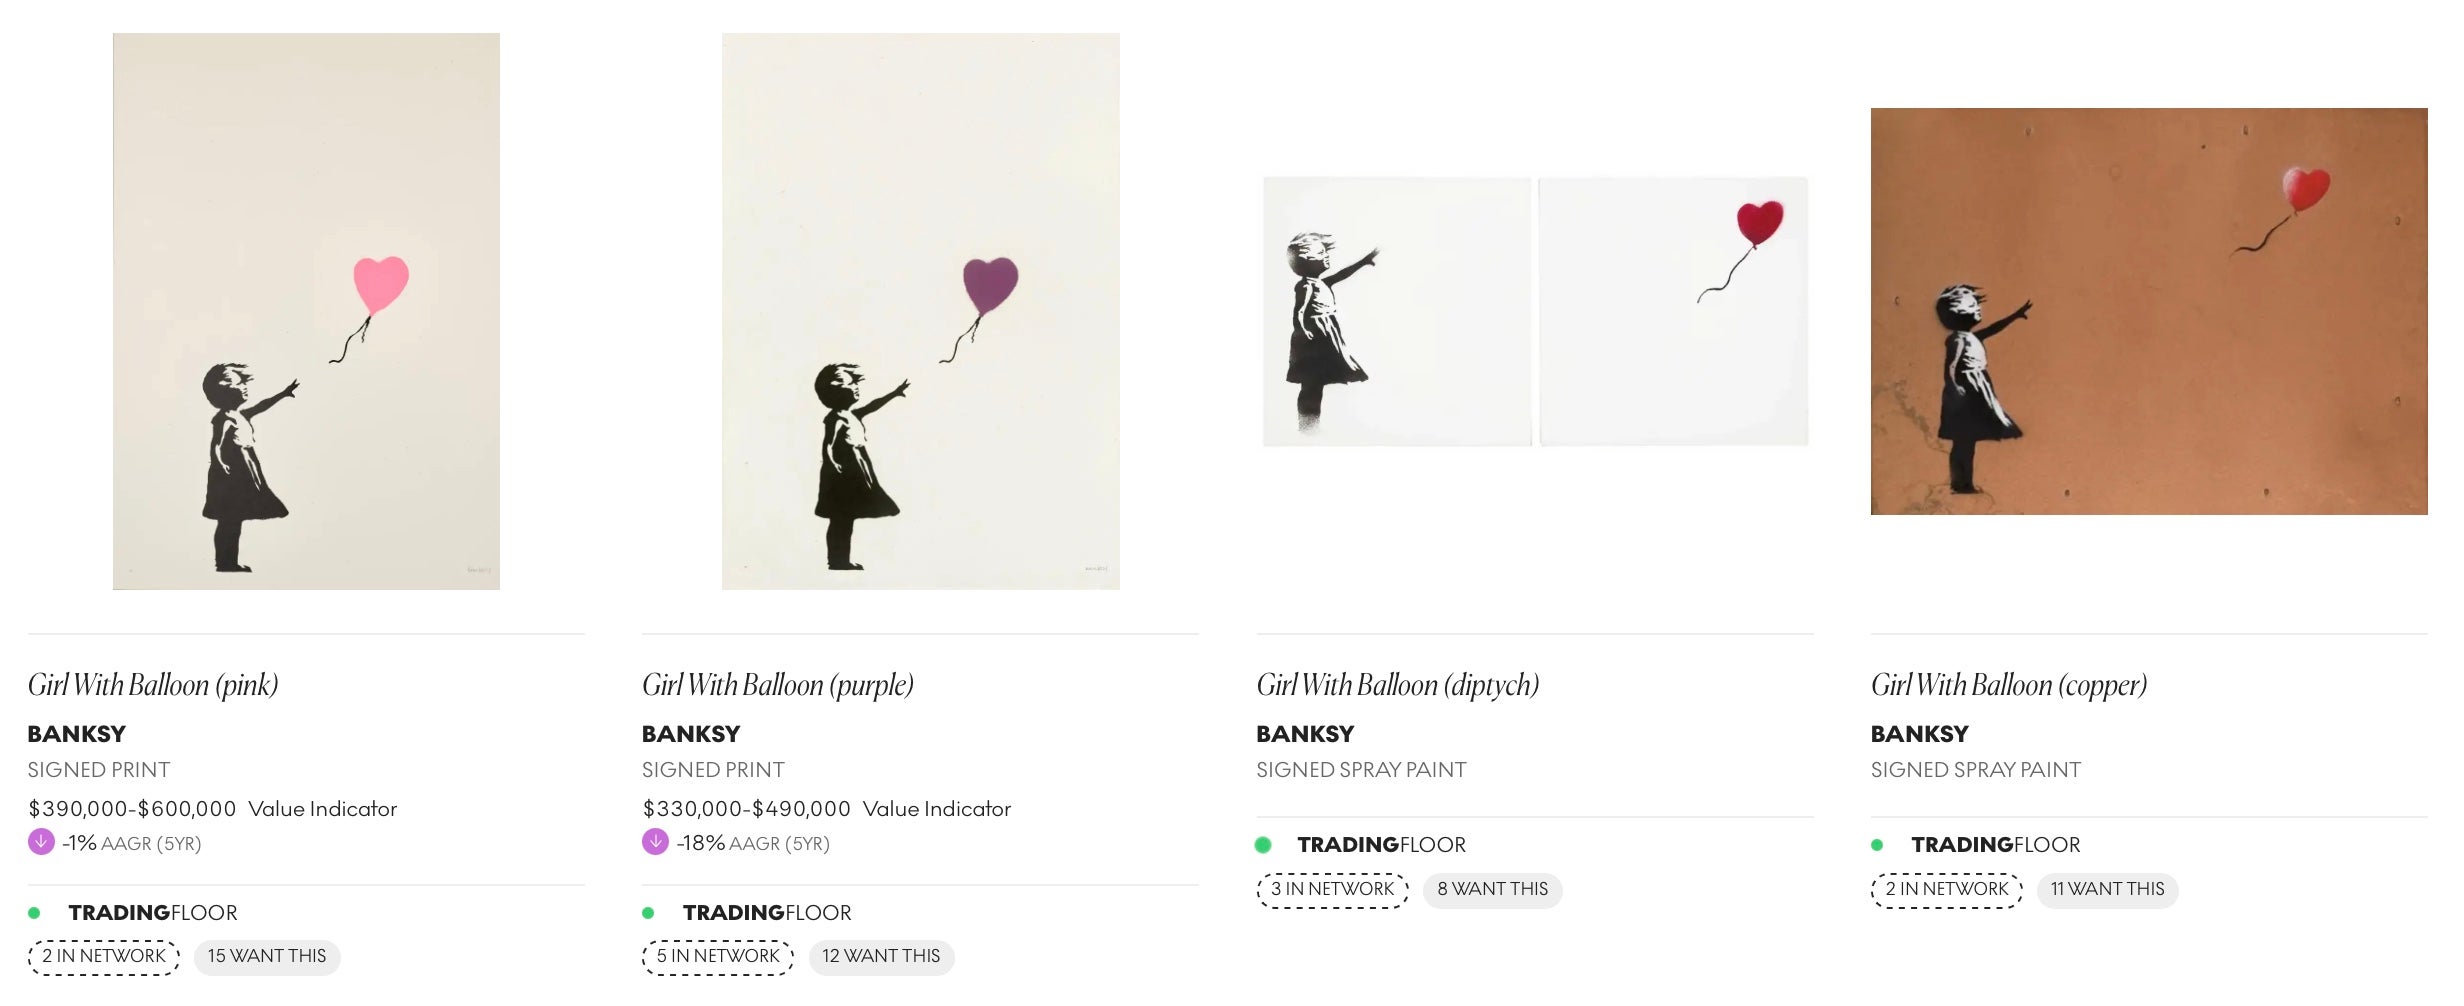Open Girl With Balloon (pink) artwork image
Screen dimensions: 2464x1006
tap(306, 311)
